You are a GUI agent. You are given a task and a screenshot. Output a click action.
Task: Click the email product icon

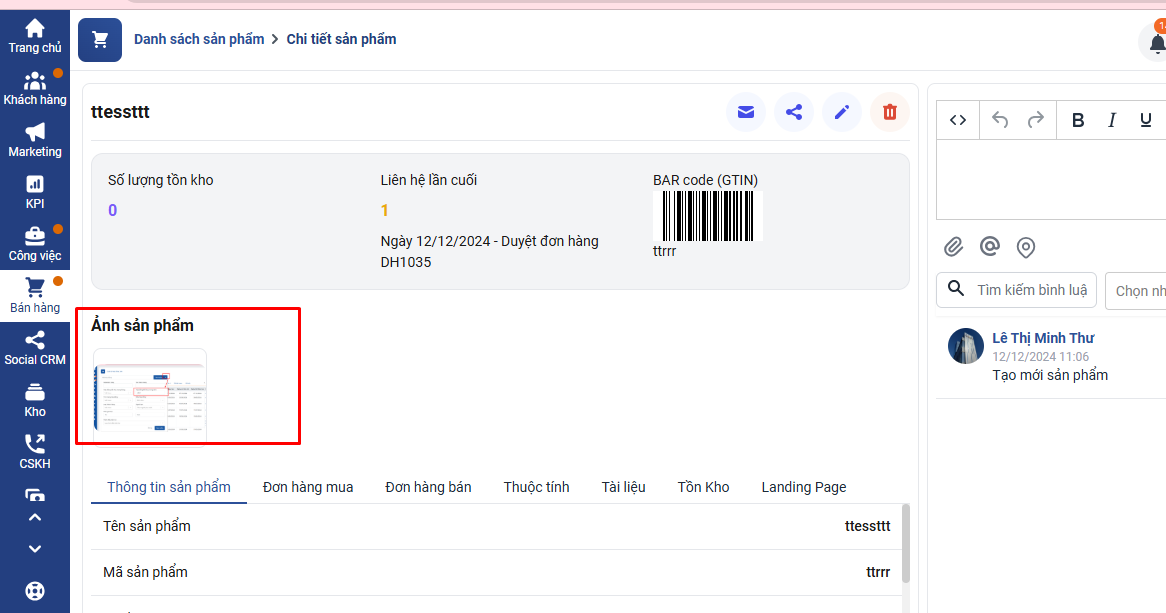746,112
